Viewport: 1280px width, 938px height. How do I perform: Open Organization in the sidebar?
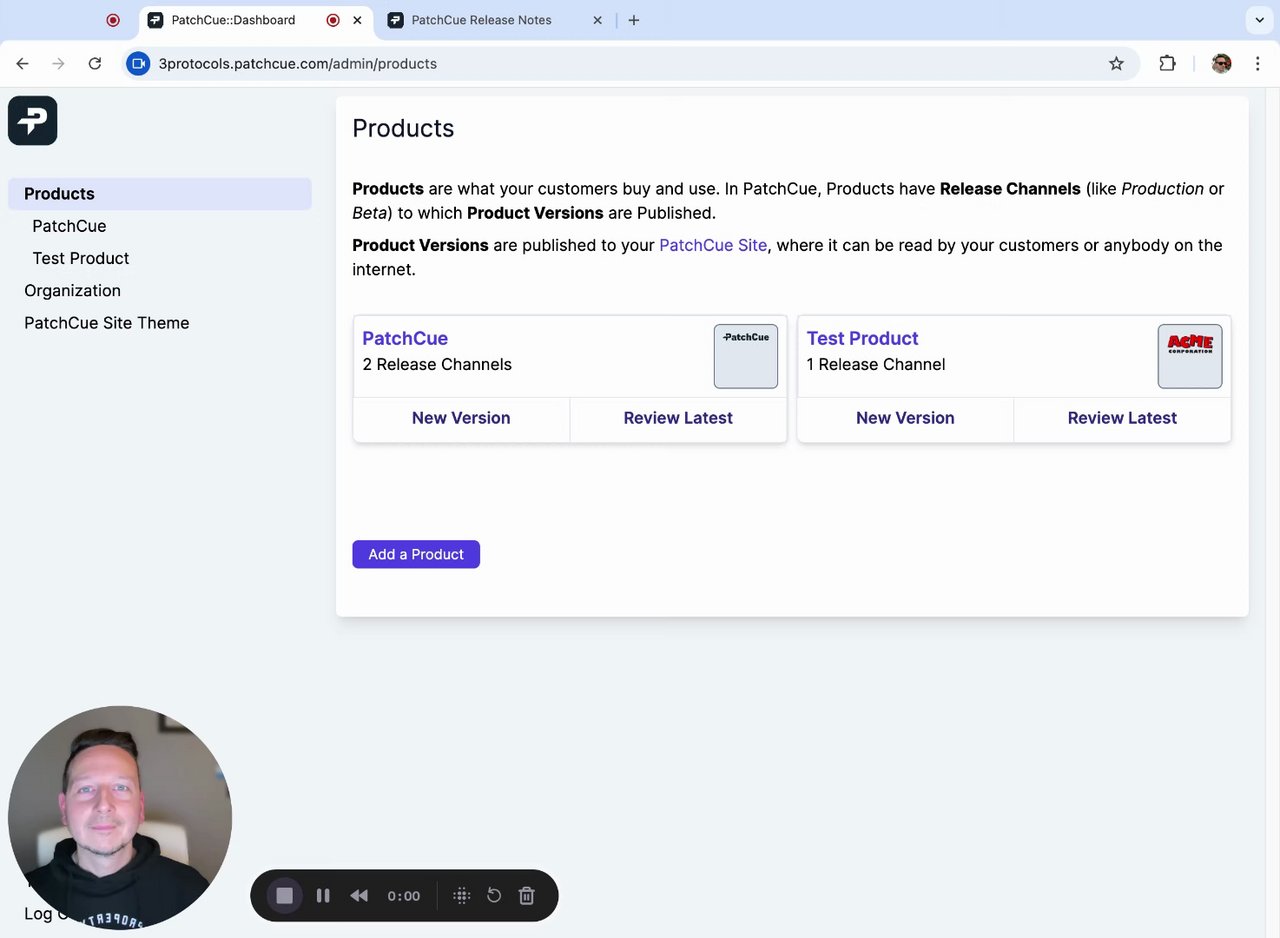[72, 291]
